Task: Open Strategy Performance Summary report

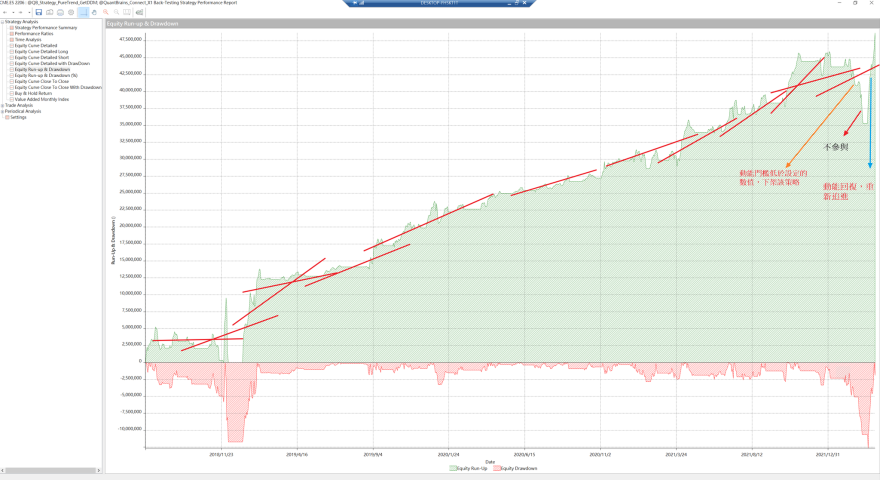Action: click(x=45, y=27)
